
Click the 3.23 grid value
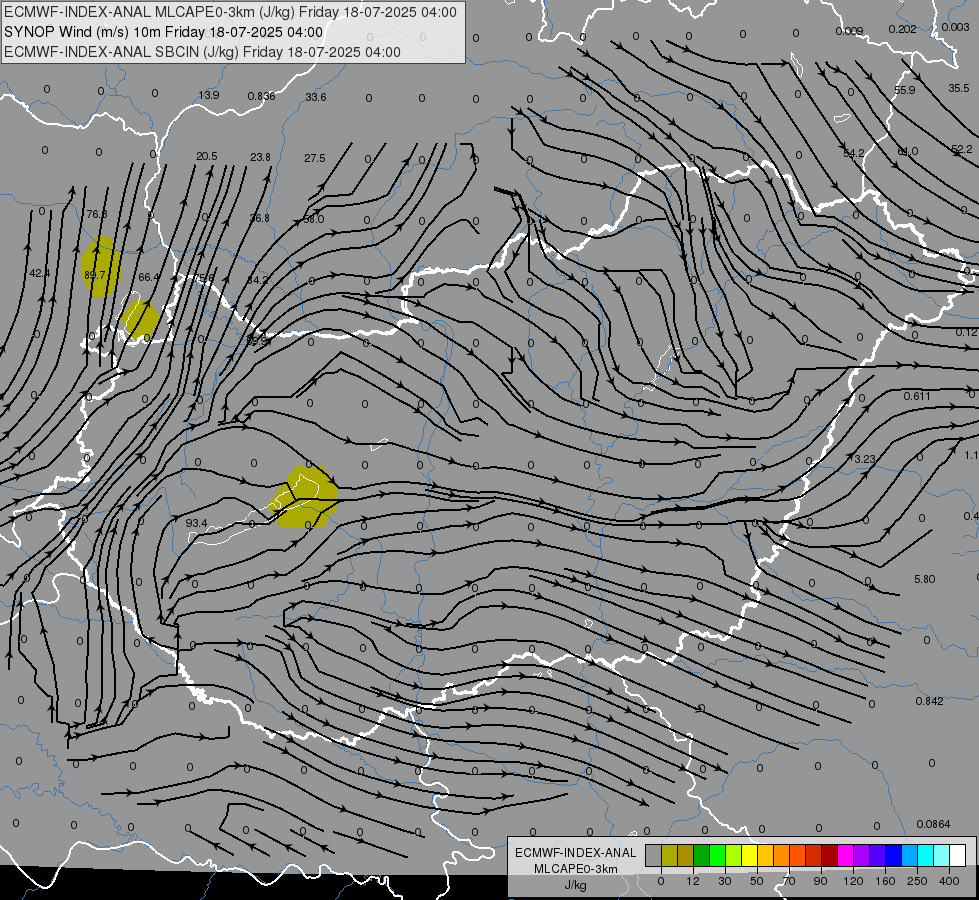(865, 459)
